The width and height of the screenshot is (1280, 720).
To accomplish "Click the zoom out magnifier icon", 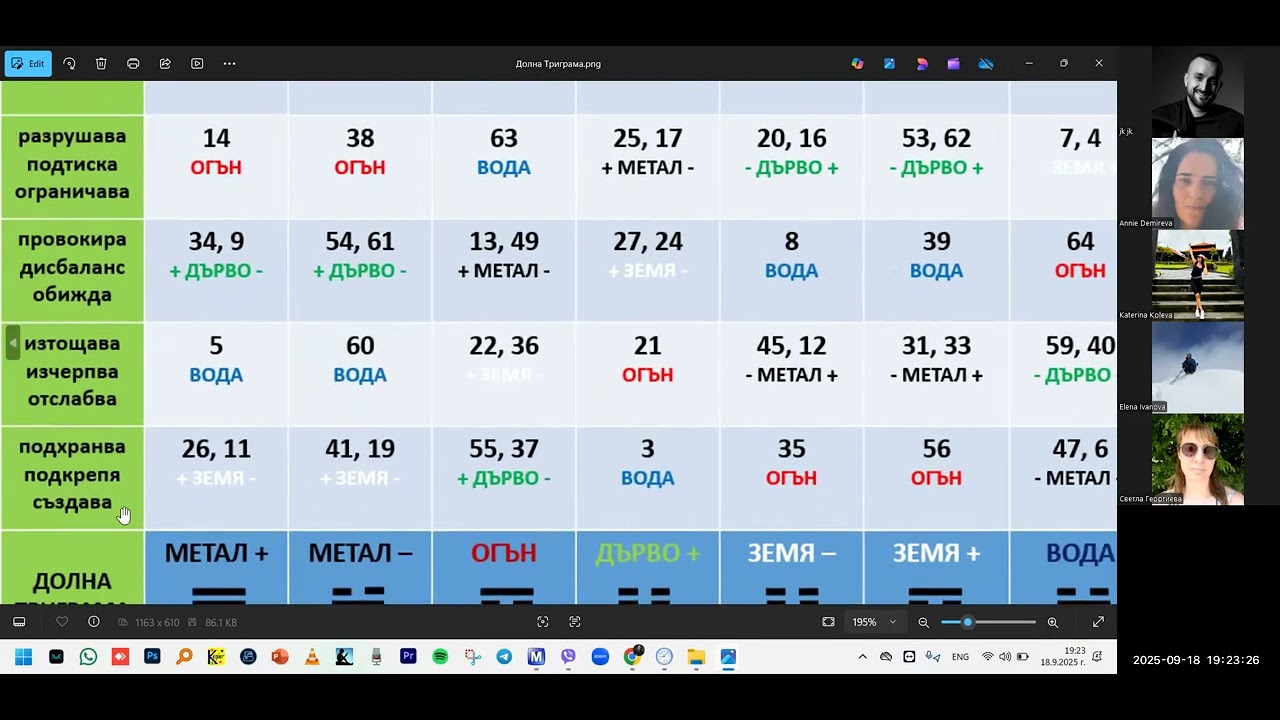I will [x=923, y=622].
